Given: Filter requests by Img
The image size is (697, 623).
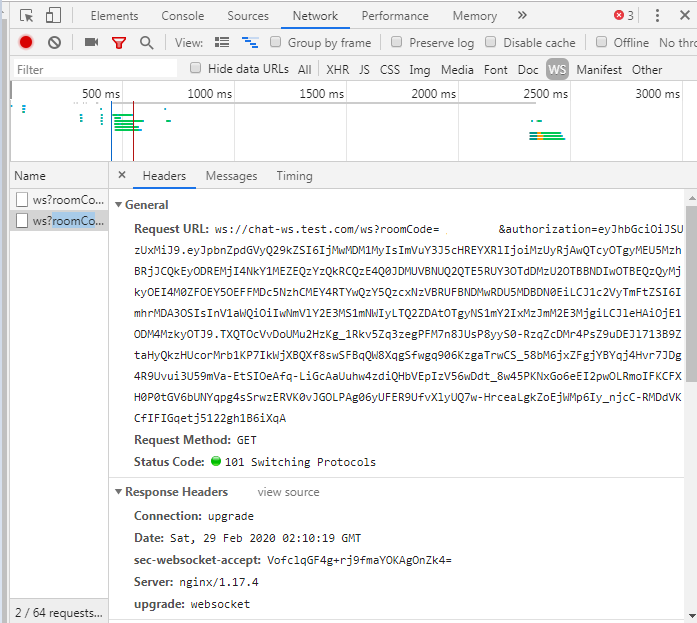Looking at the screenshot, I should coord(419,70).
